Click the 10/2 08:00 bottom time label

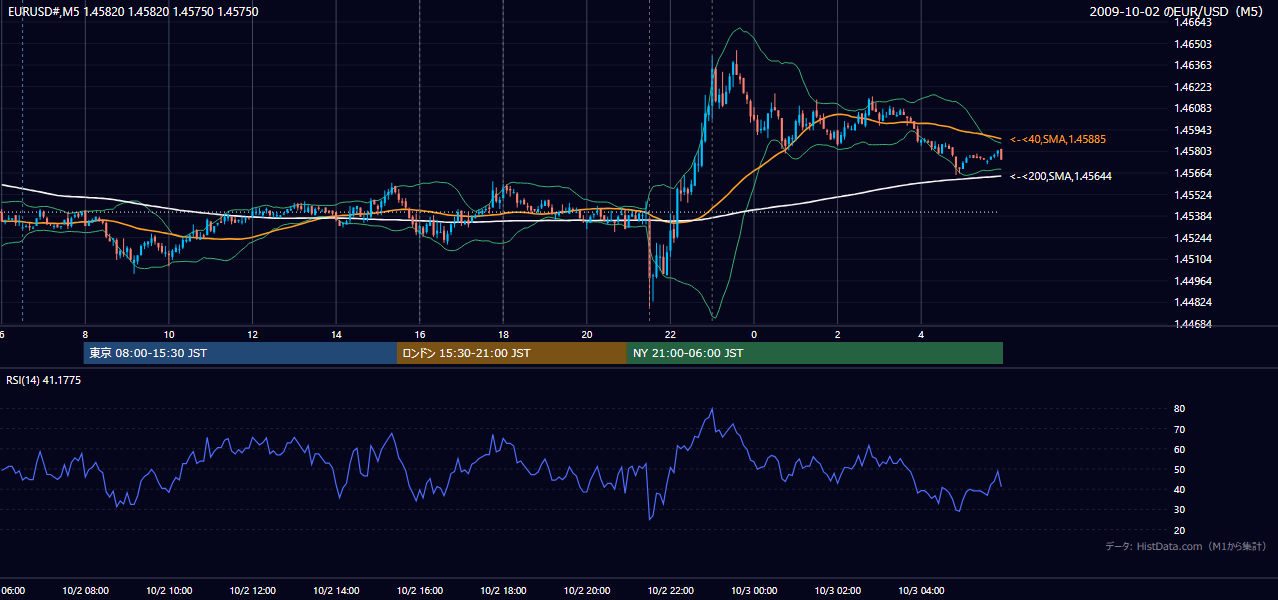(85, 590)
